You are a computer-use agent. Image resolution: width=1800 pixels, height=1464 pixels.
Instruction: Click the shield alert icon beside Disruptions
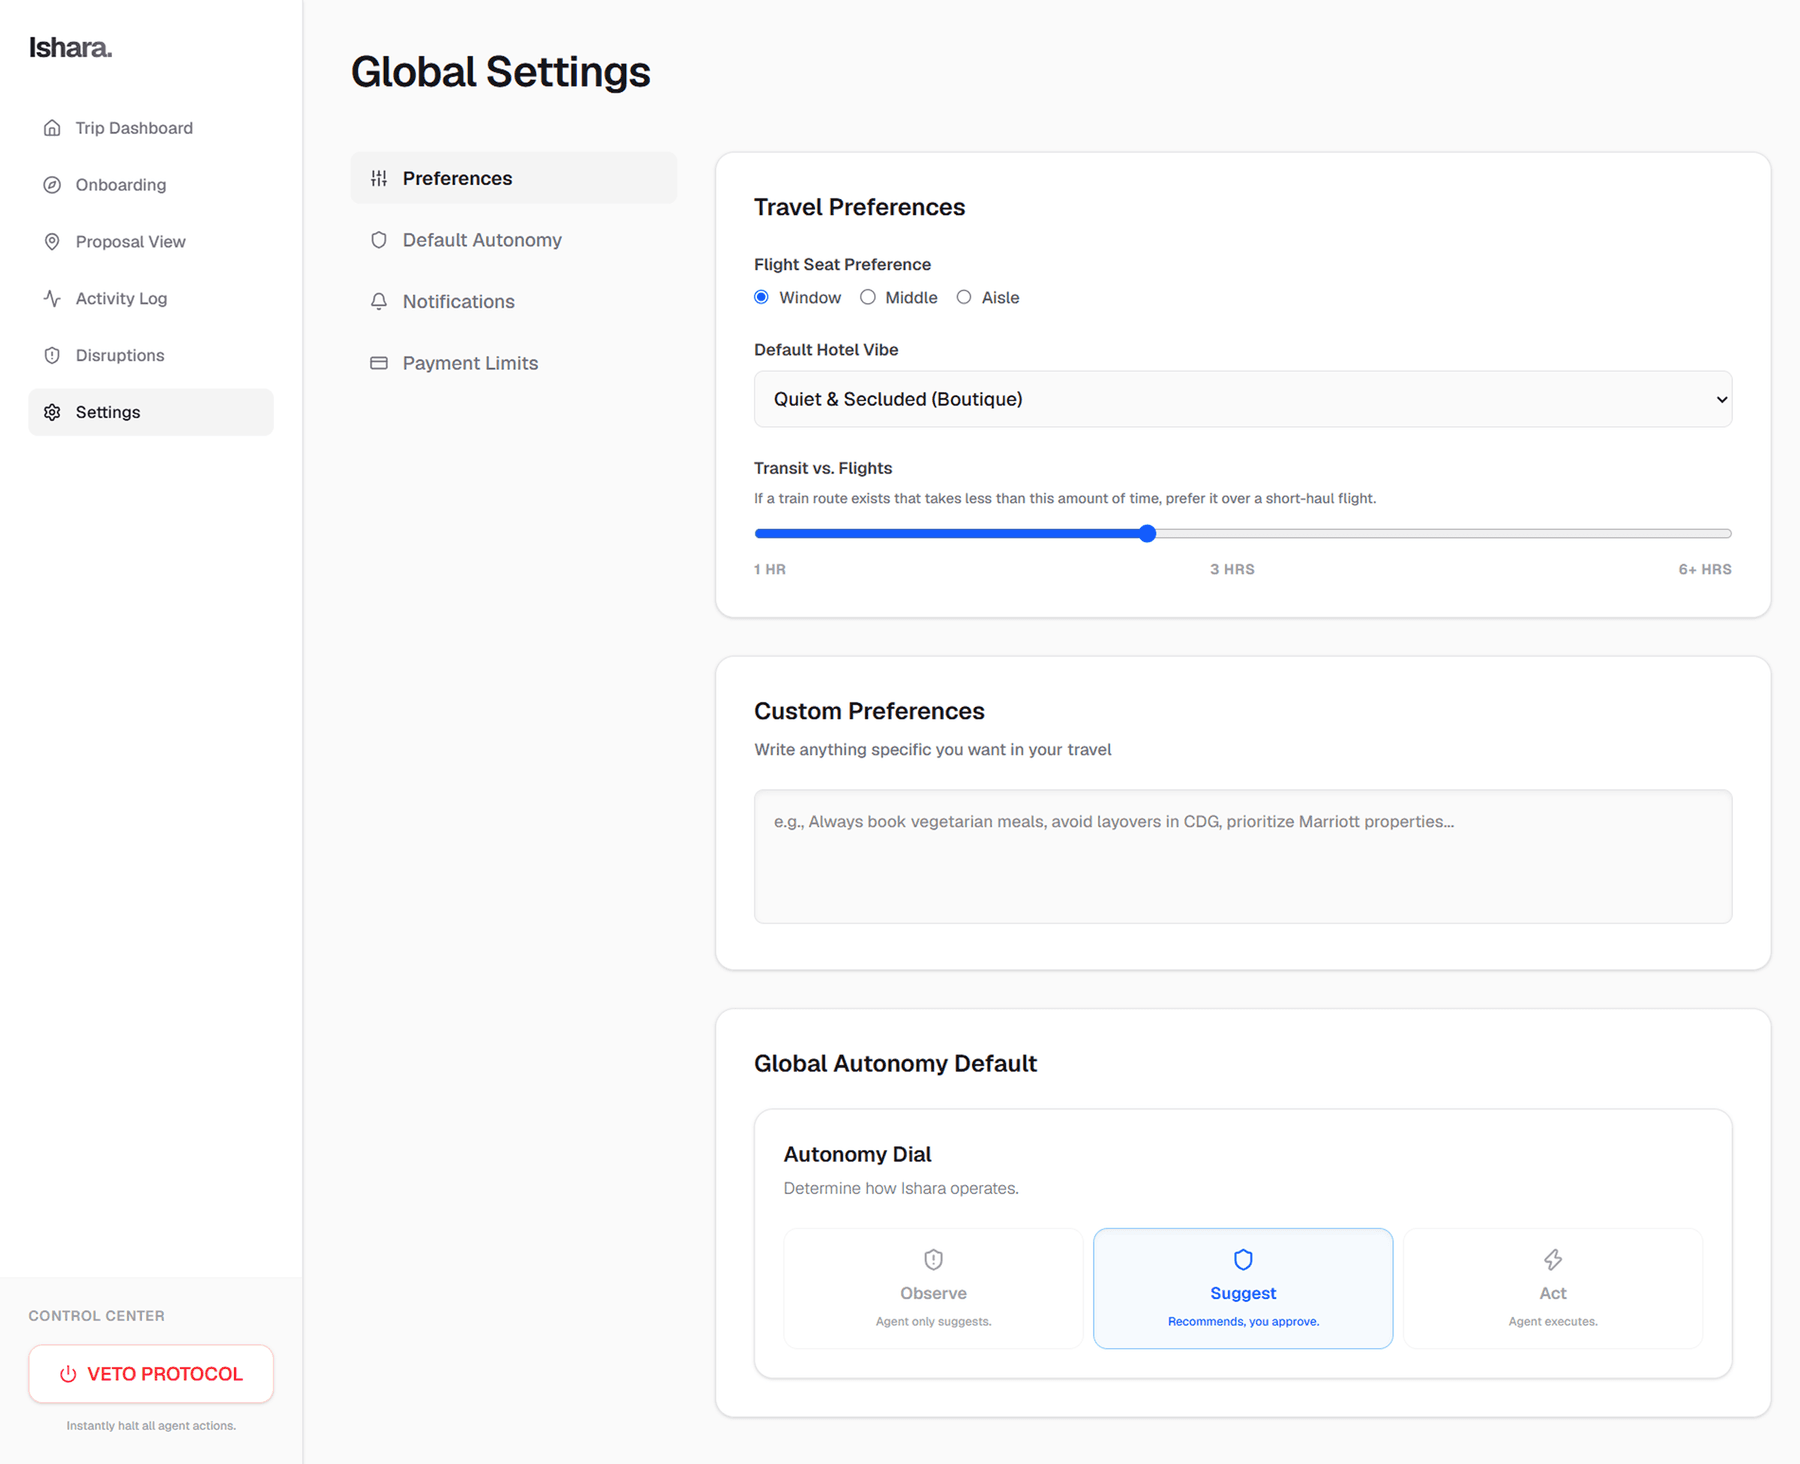coord(52,355)
